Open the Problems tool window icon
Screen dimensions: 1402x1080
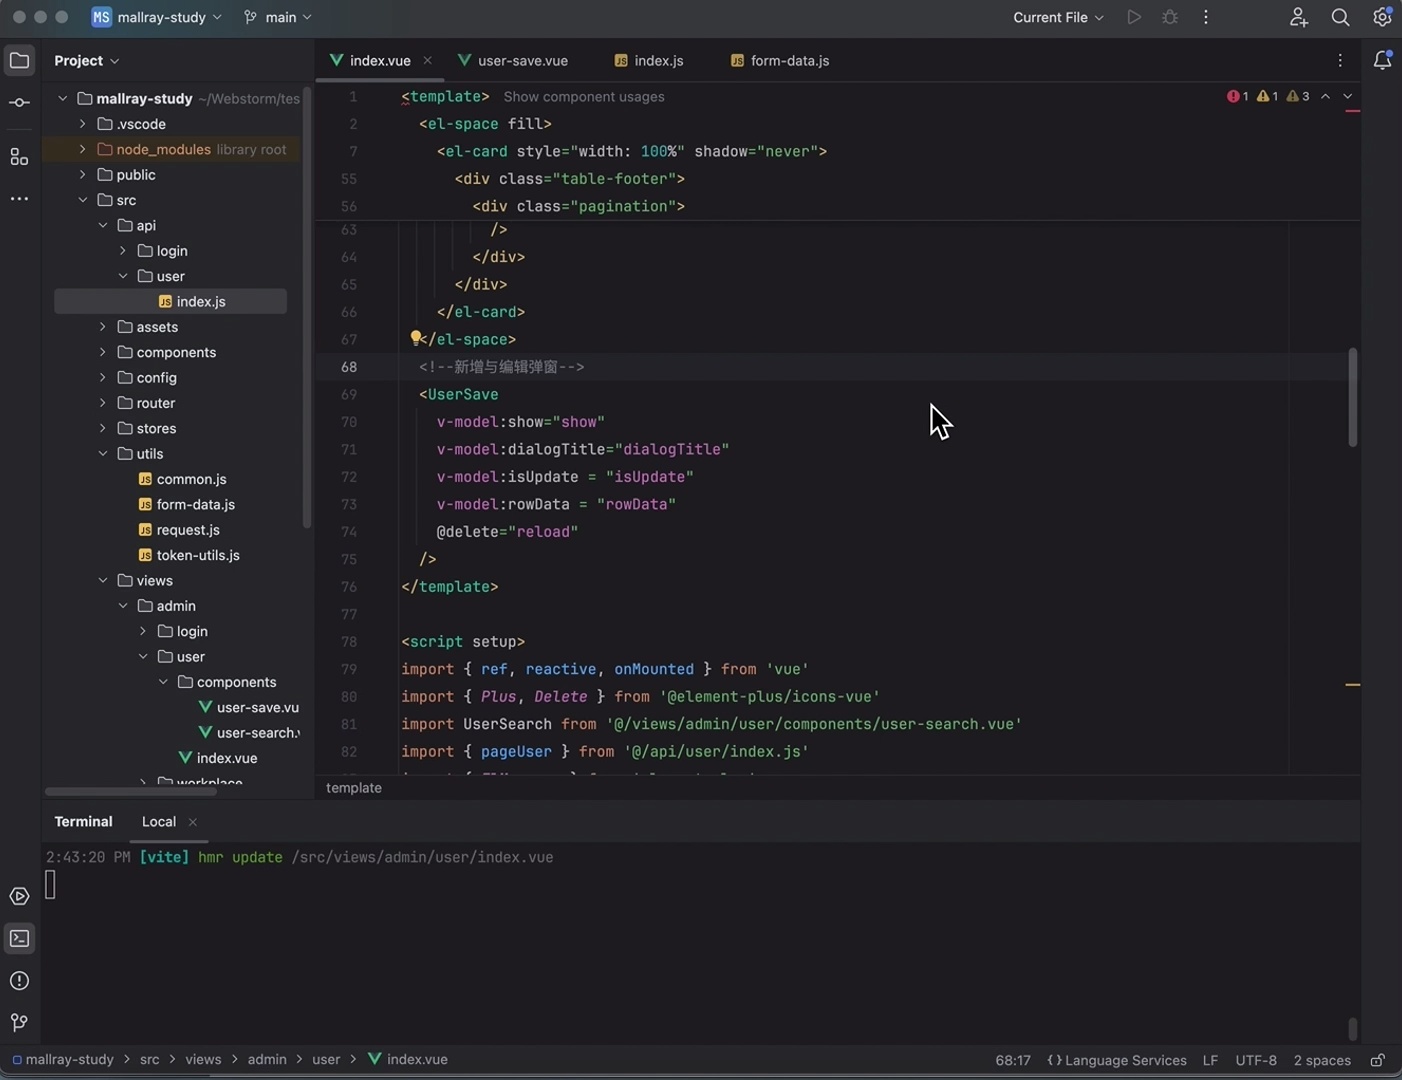click(x=19, y=980)
